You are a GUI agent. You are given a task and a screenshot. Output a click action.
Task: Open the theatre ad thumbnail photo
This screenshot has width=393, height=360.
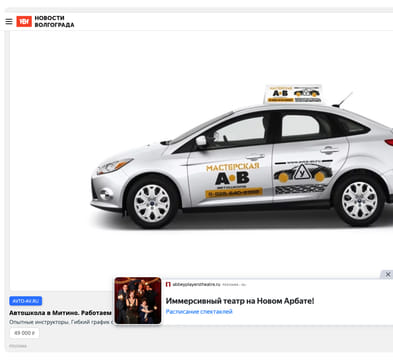(138, 300)
